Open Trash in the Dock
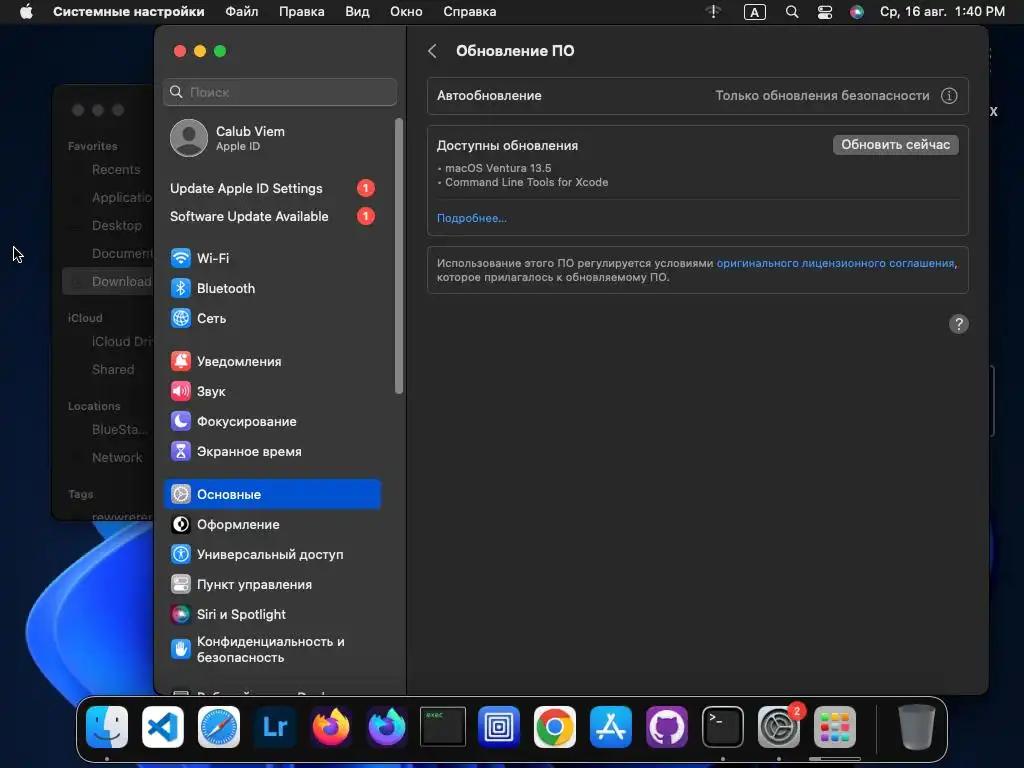Image resolution: width=1024 pixels, height=768 pixels. pos(916,727)
